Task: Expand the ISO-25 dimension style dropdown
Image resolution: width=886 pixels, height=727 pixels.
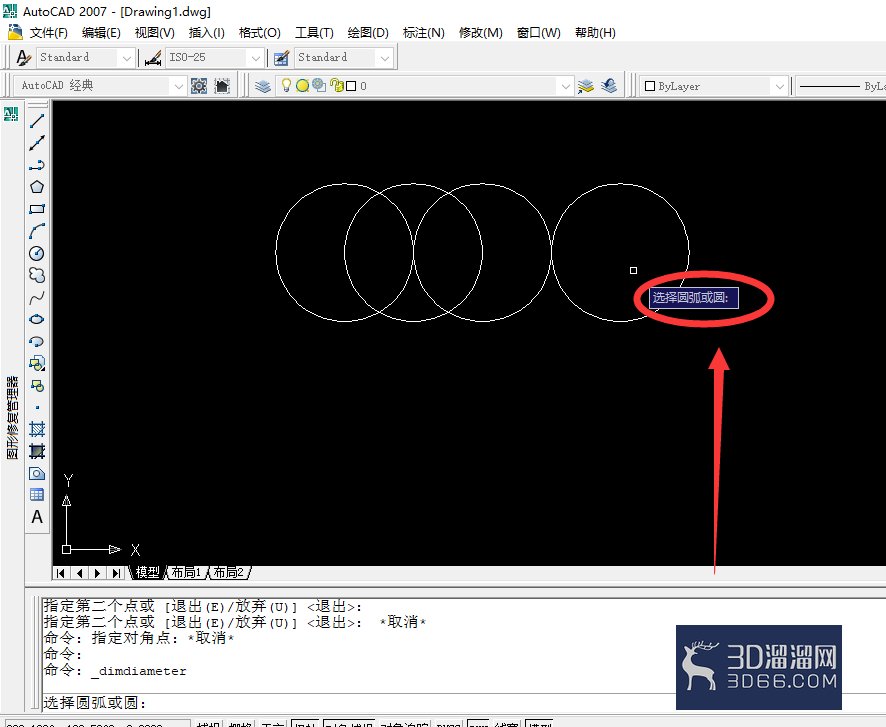Action: coord(255,58)
